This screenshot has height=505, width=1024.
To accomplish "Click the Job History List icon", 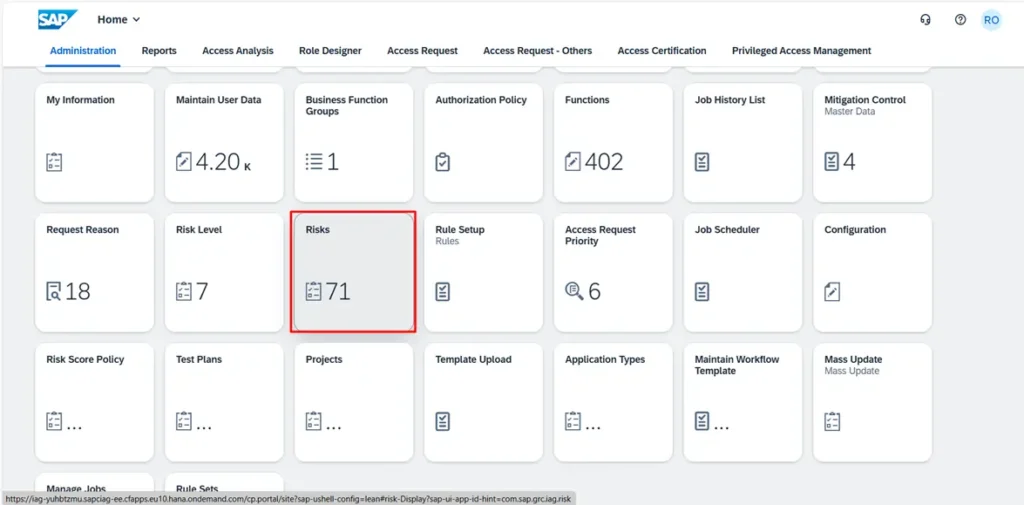I will [x=703, y=162].
